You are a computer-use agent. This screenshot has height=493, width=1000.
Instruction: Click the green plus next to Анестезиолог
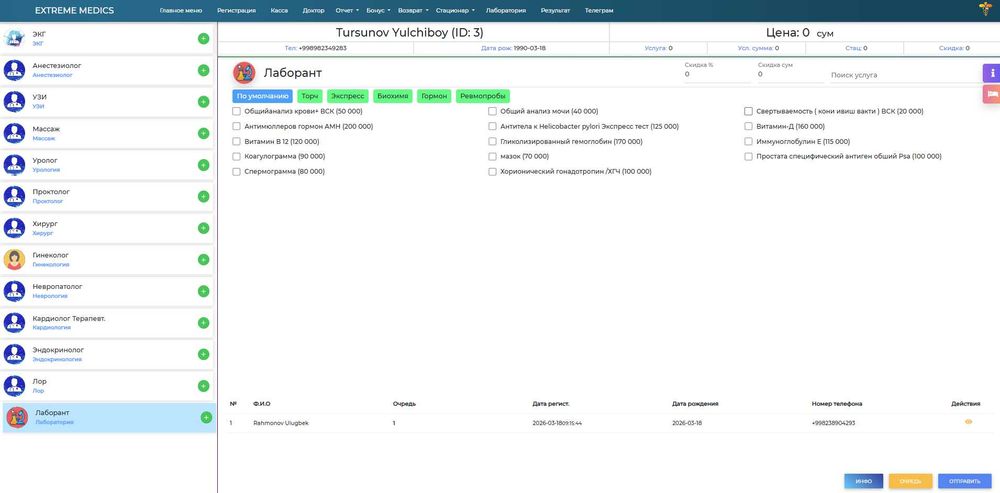coord(203,70)
